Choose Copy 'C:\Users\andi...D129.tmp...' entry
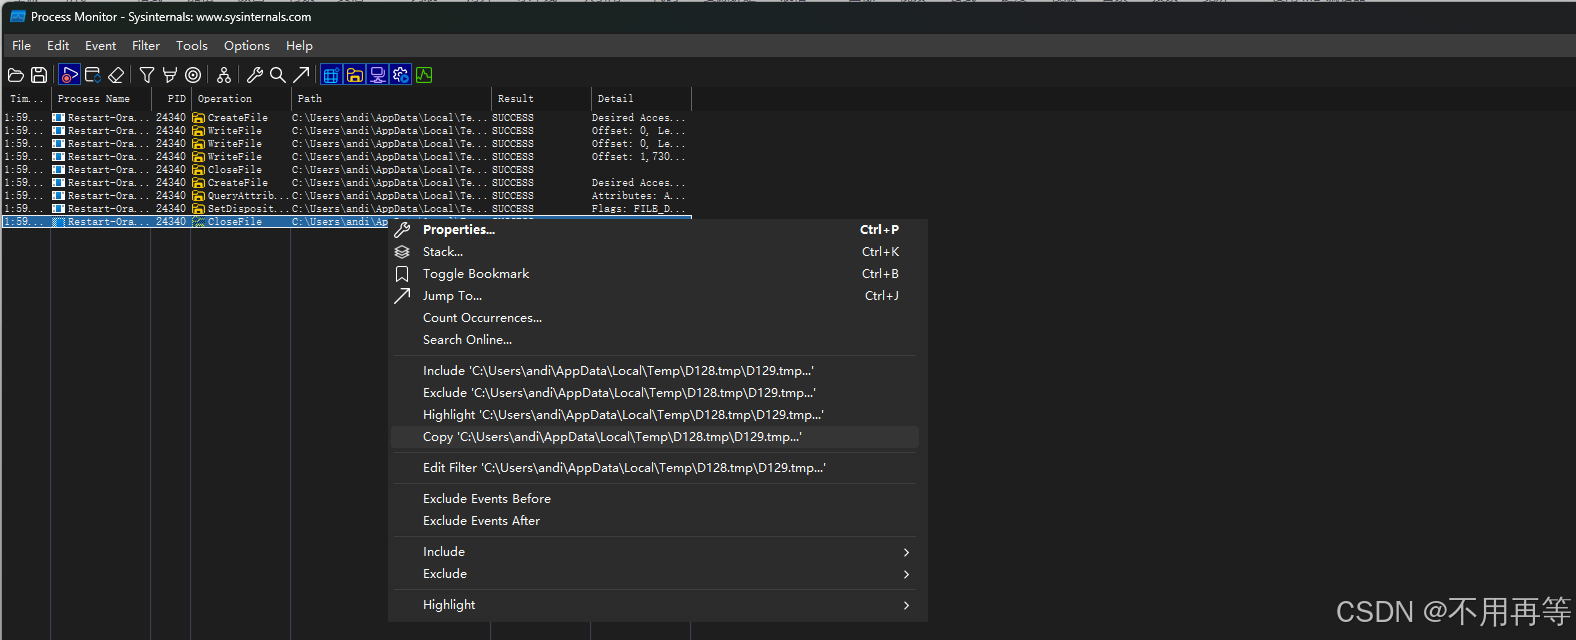The height and width of the screenshot is (640, 1576). click(x=653, y=437)
